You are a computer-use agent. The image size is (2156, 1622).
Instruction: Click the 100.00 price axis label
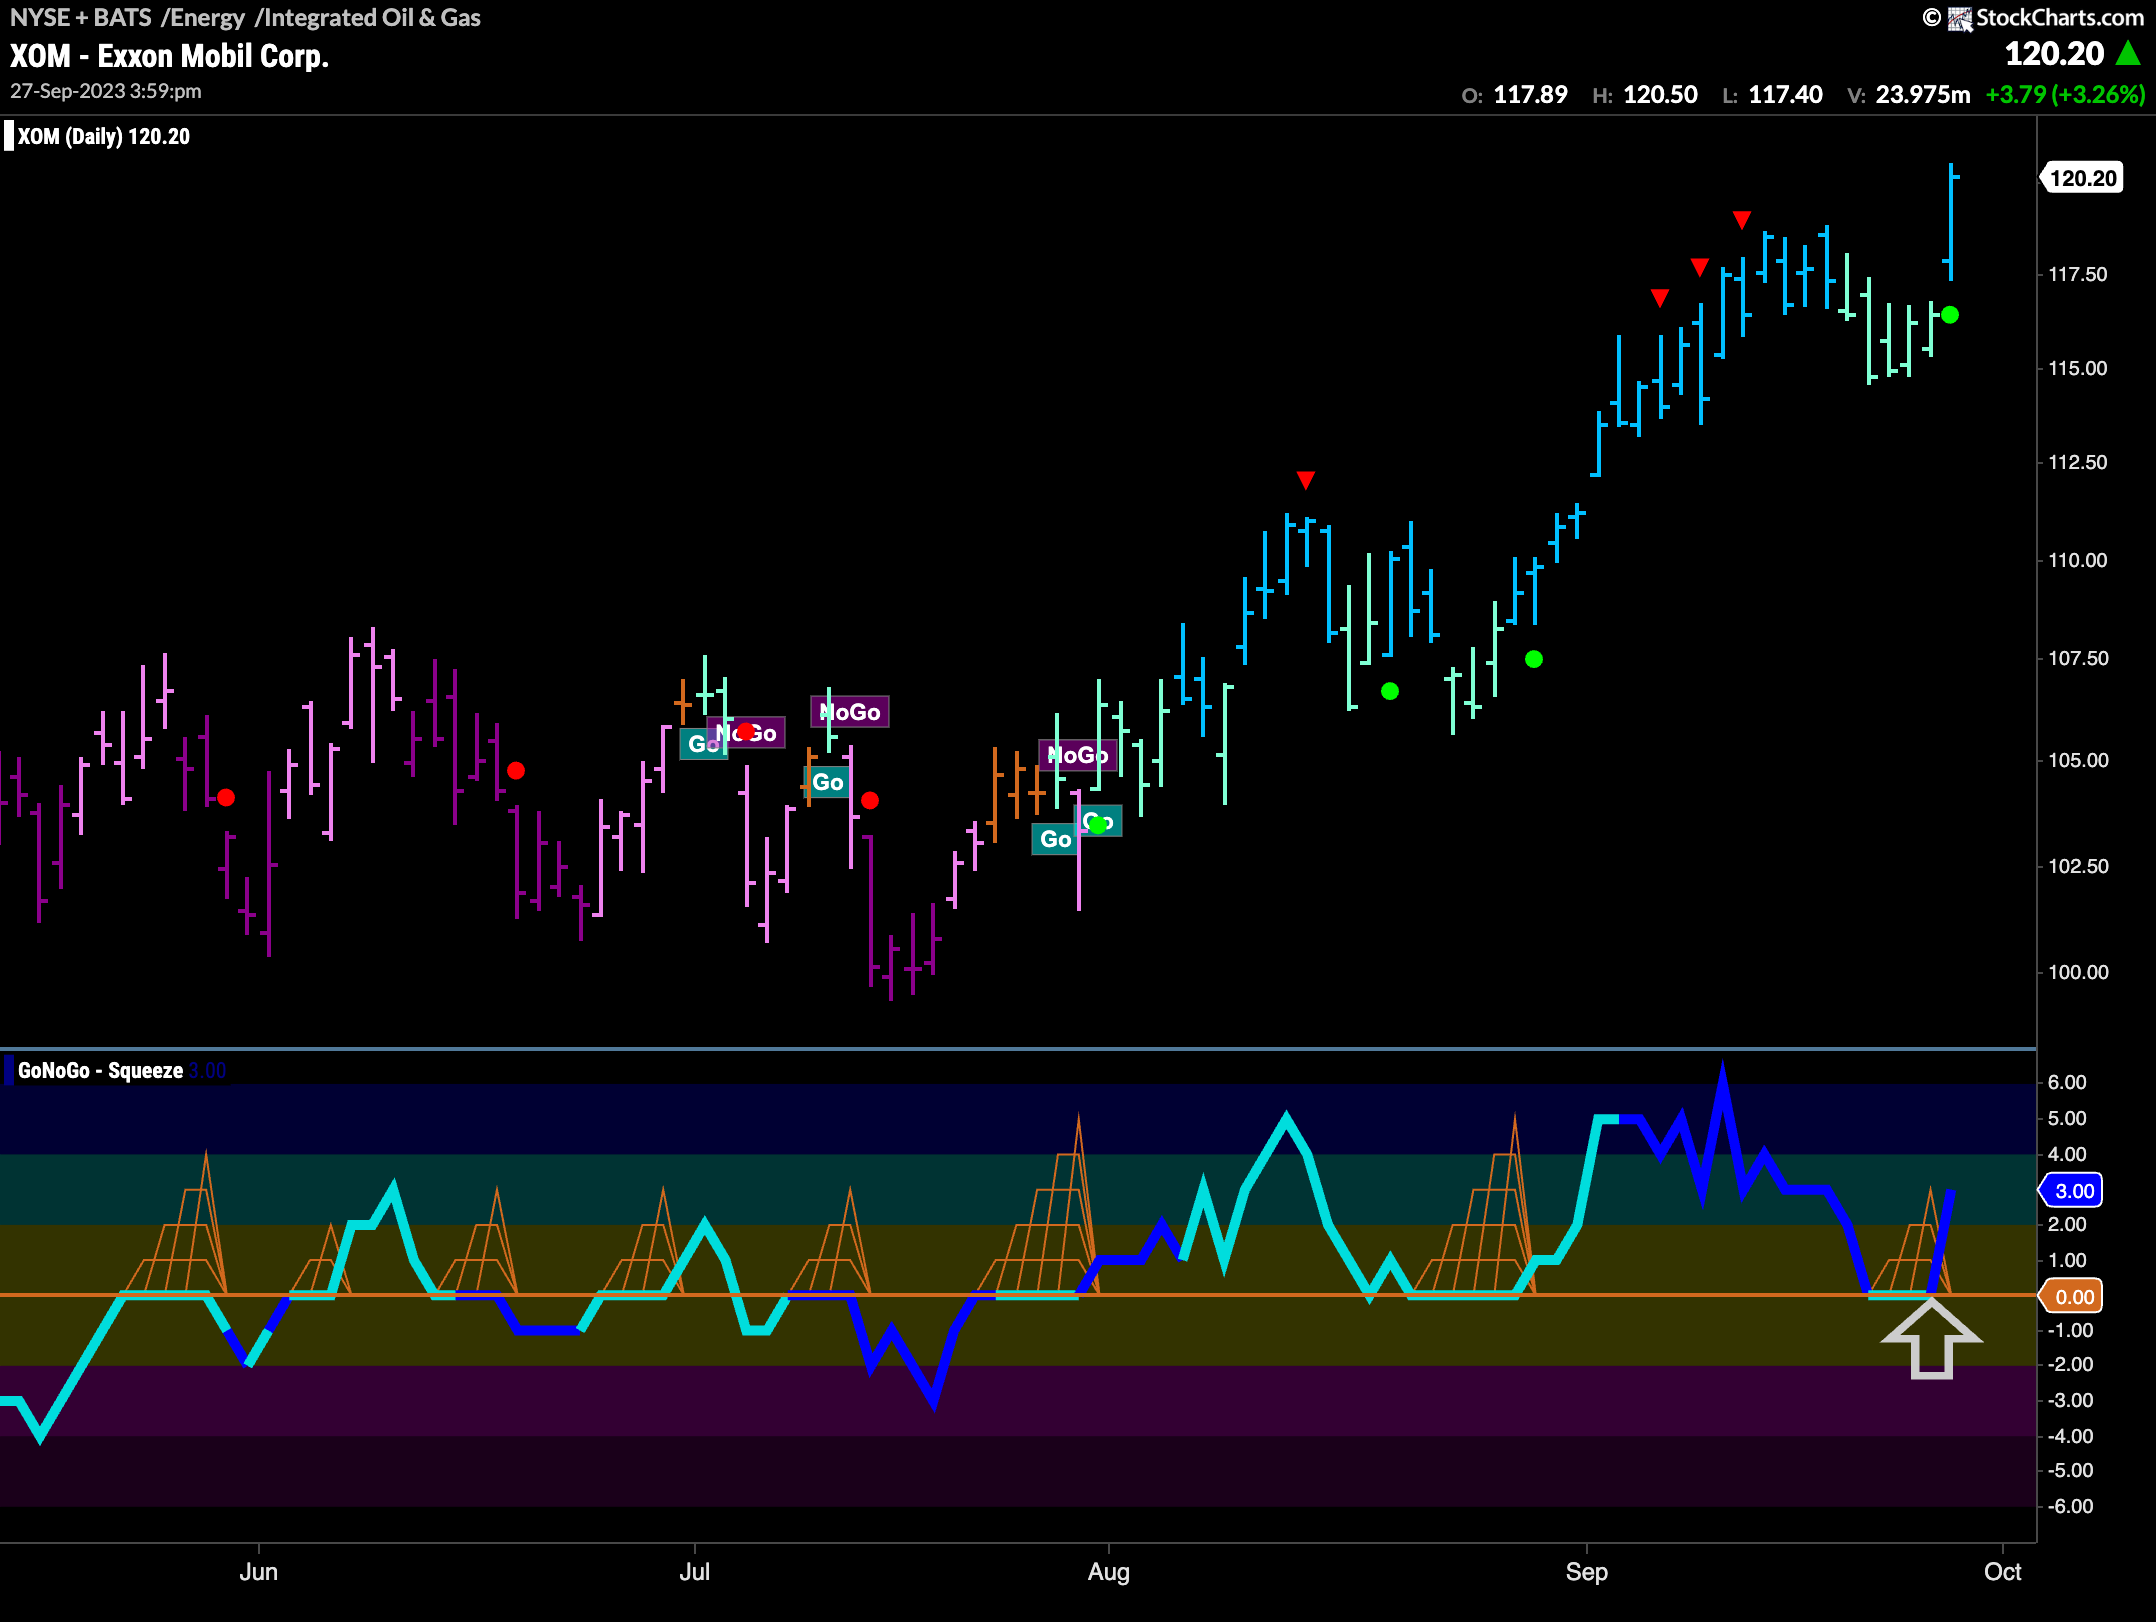coord(2078,972)
